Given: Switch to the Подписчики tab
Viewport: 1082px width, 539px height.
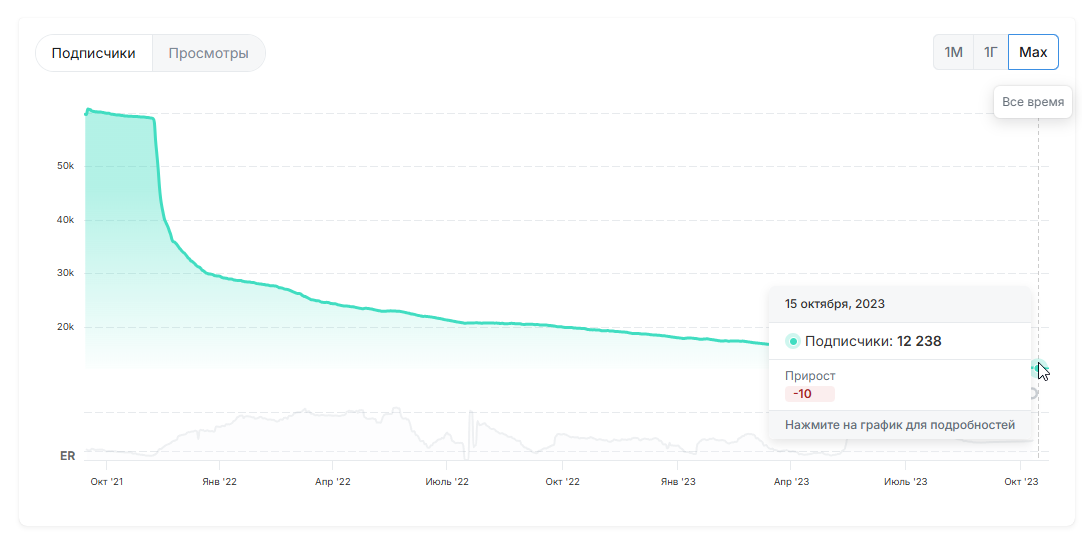Looking at the screenshot, I should [x=94, y=53].
